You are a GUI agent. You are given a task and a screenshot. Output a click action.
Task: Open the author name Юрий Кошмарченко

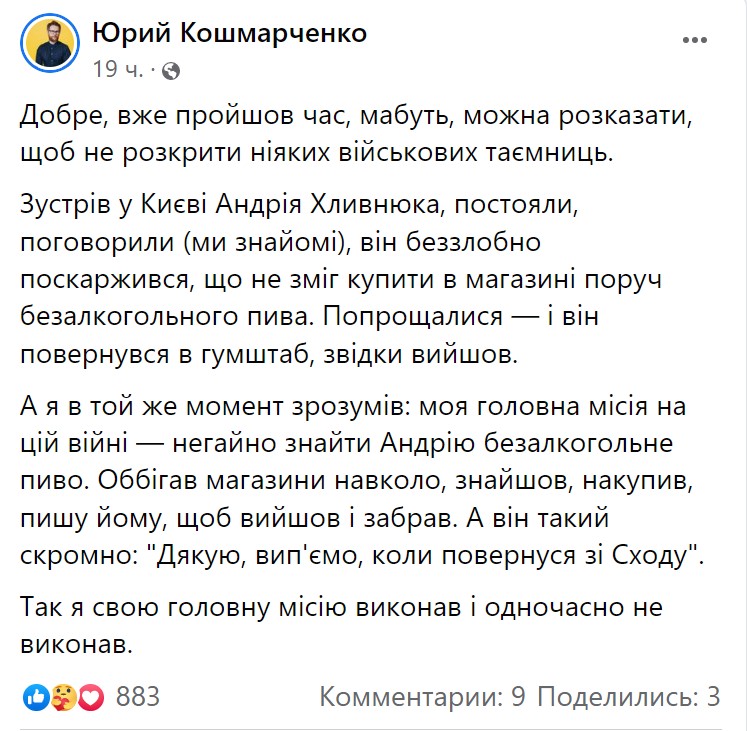point(229,33)
